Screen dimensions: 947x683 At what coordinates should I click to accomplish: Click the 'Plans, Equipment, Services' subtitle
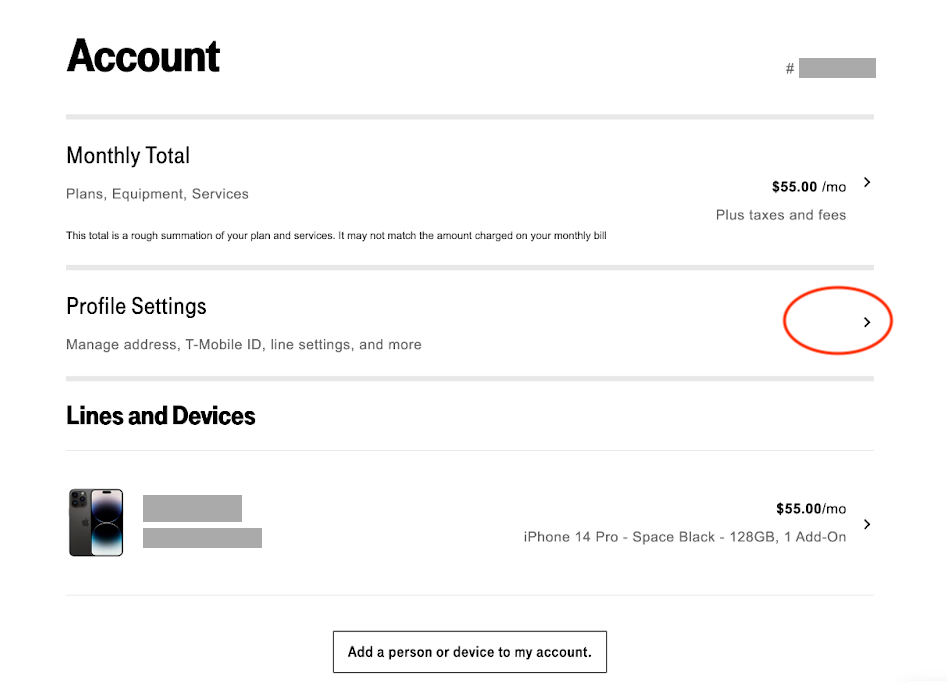pos(157,194)
